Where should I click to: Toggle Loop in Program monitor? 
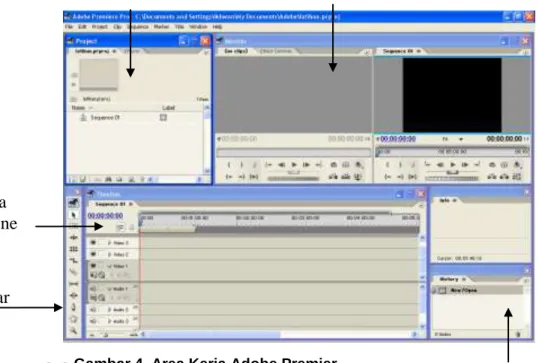click(x=492, y=165)
